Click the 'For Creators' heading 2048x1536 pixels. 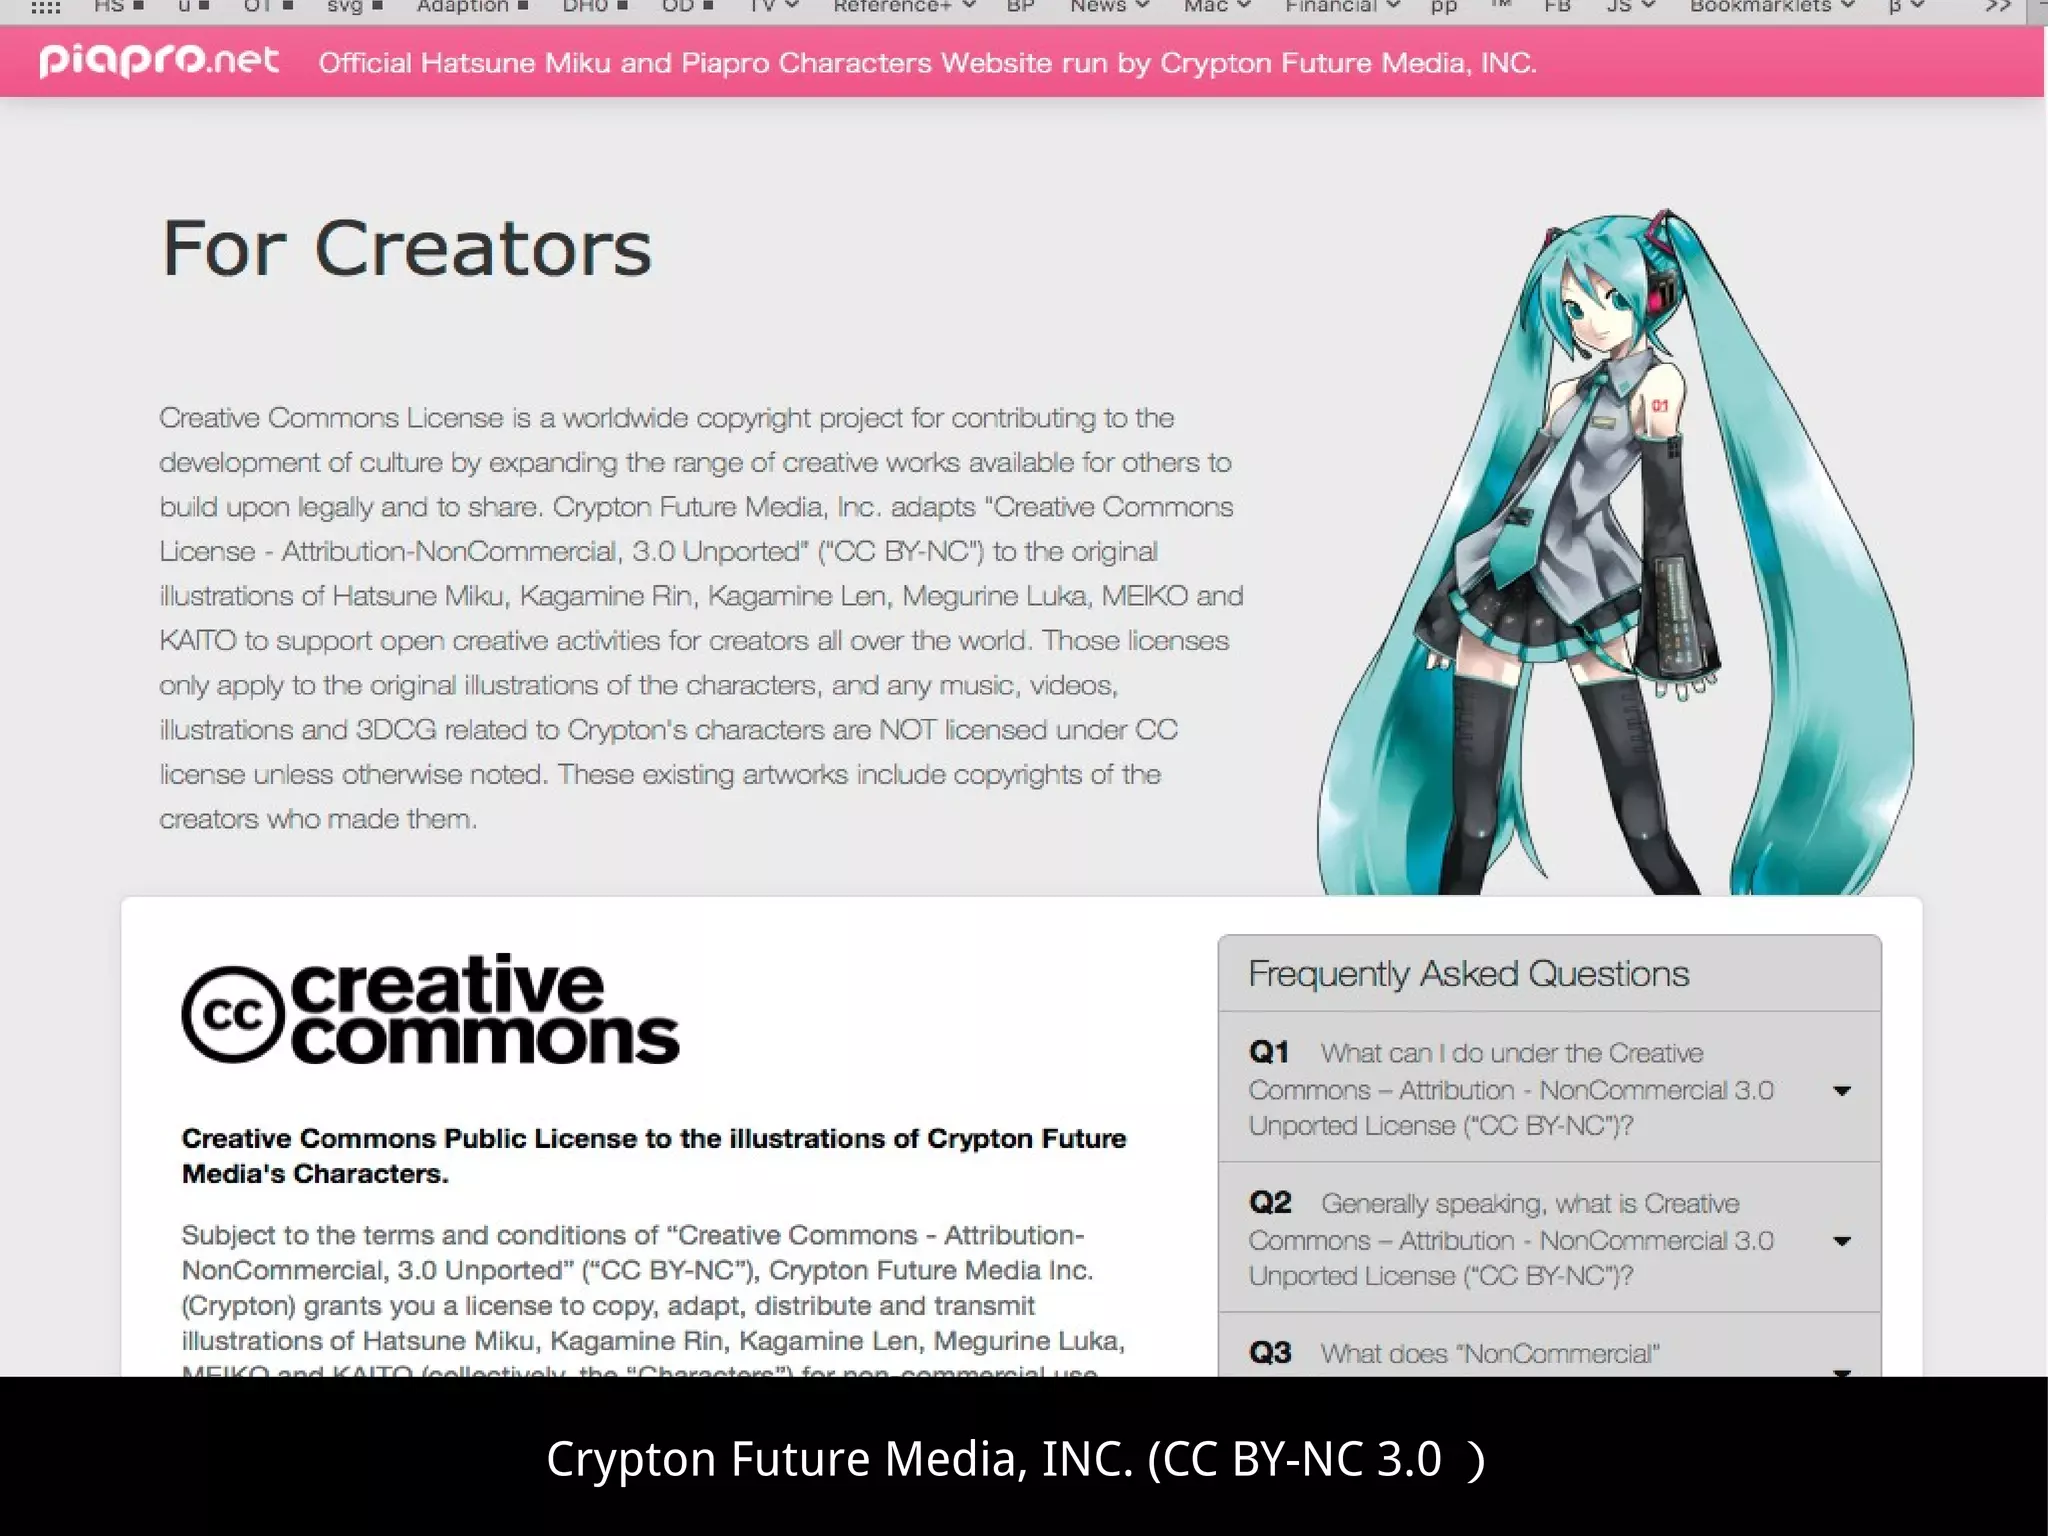406,247
